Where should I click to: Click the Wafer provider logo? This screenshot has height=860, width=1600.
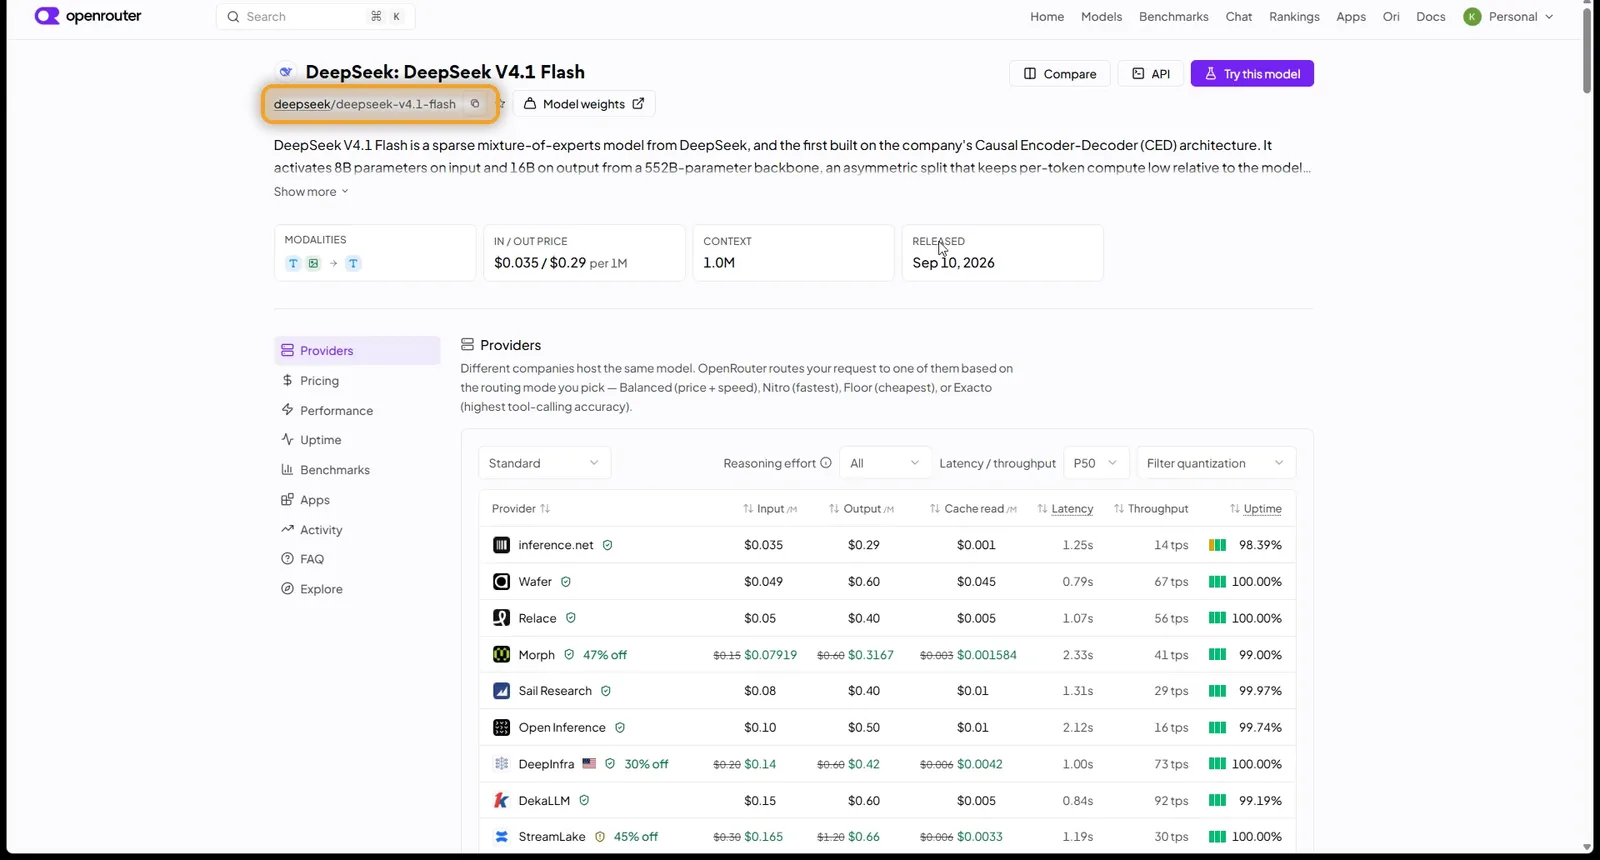(x=502, y=582)
